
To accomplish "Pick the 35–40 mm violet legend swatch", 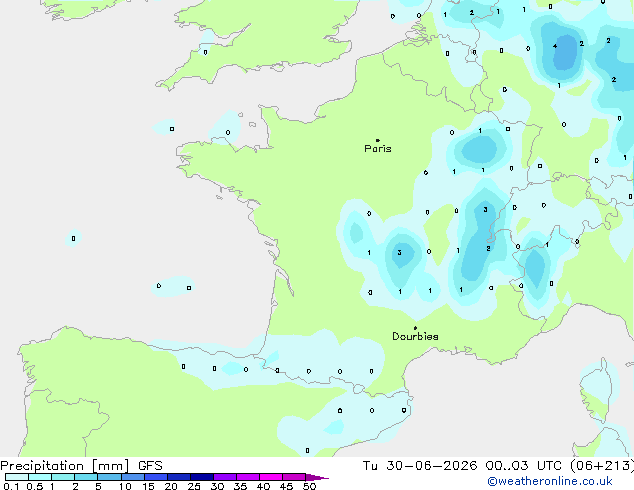I will click(x=248, y=477).
